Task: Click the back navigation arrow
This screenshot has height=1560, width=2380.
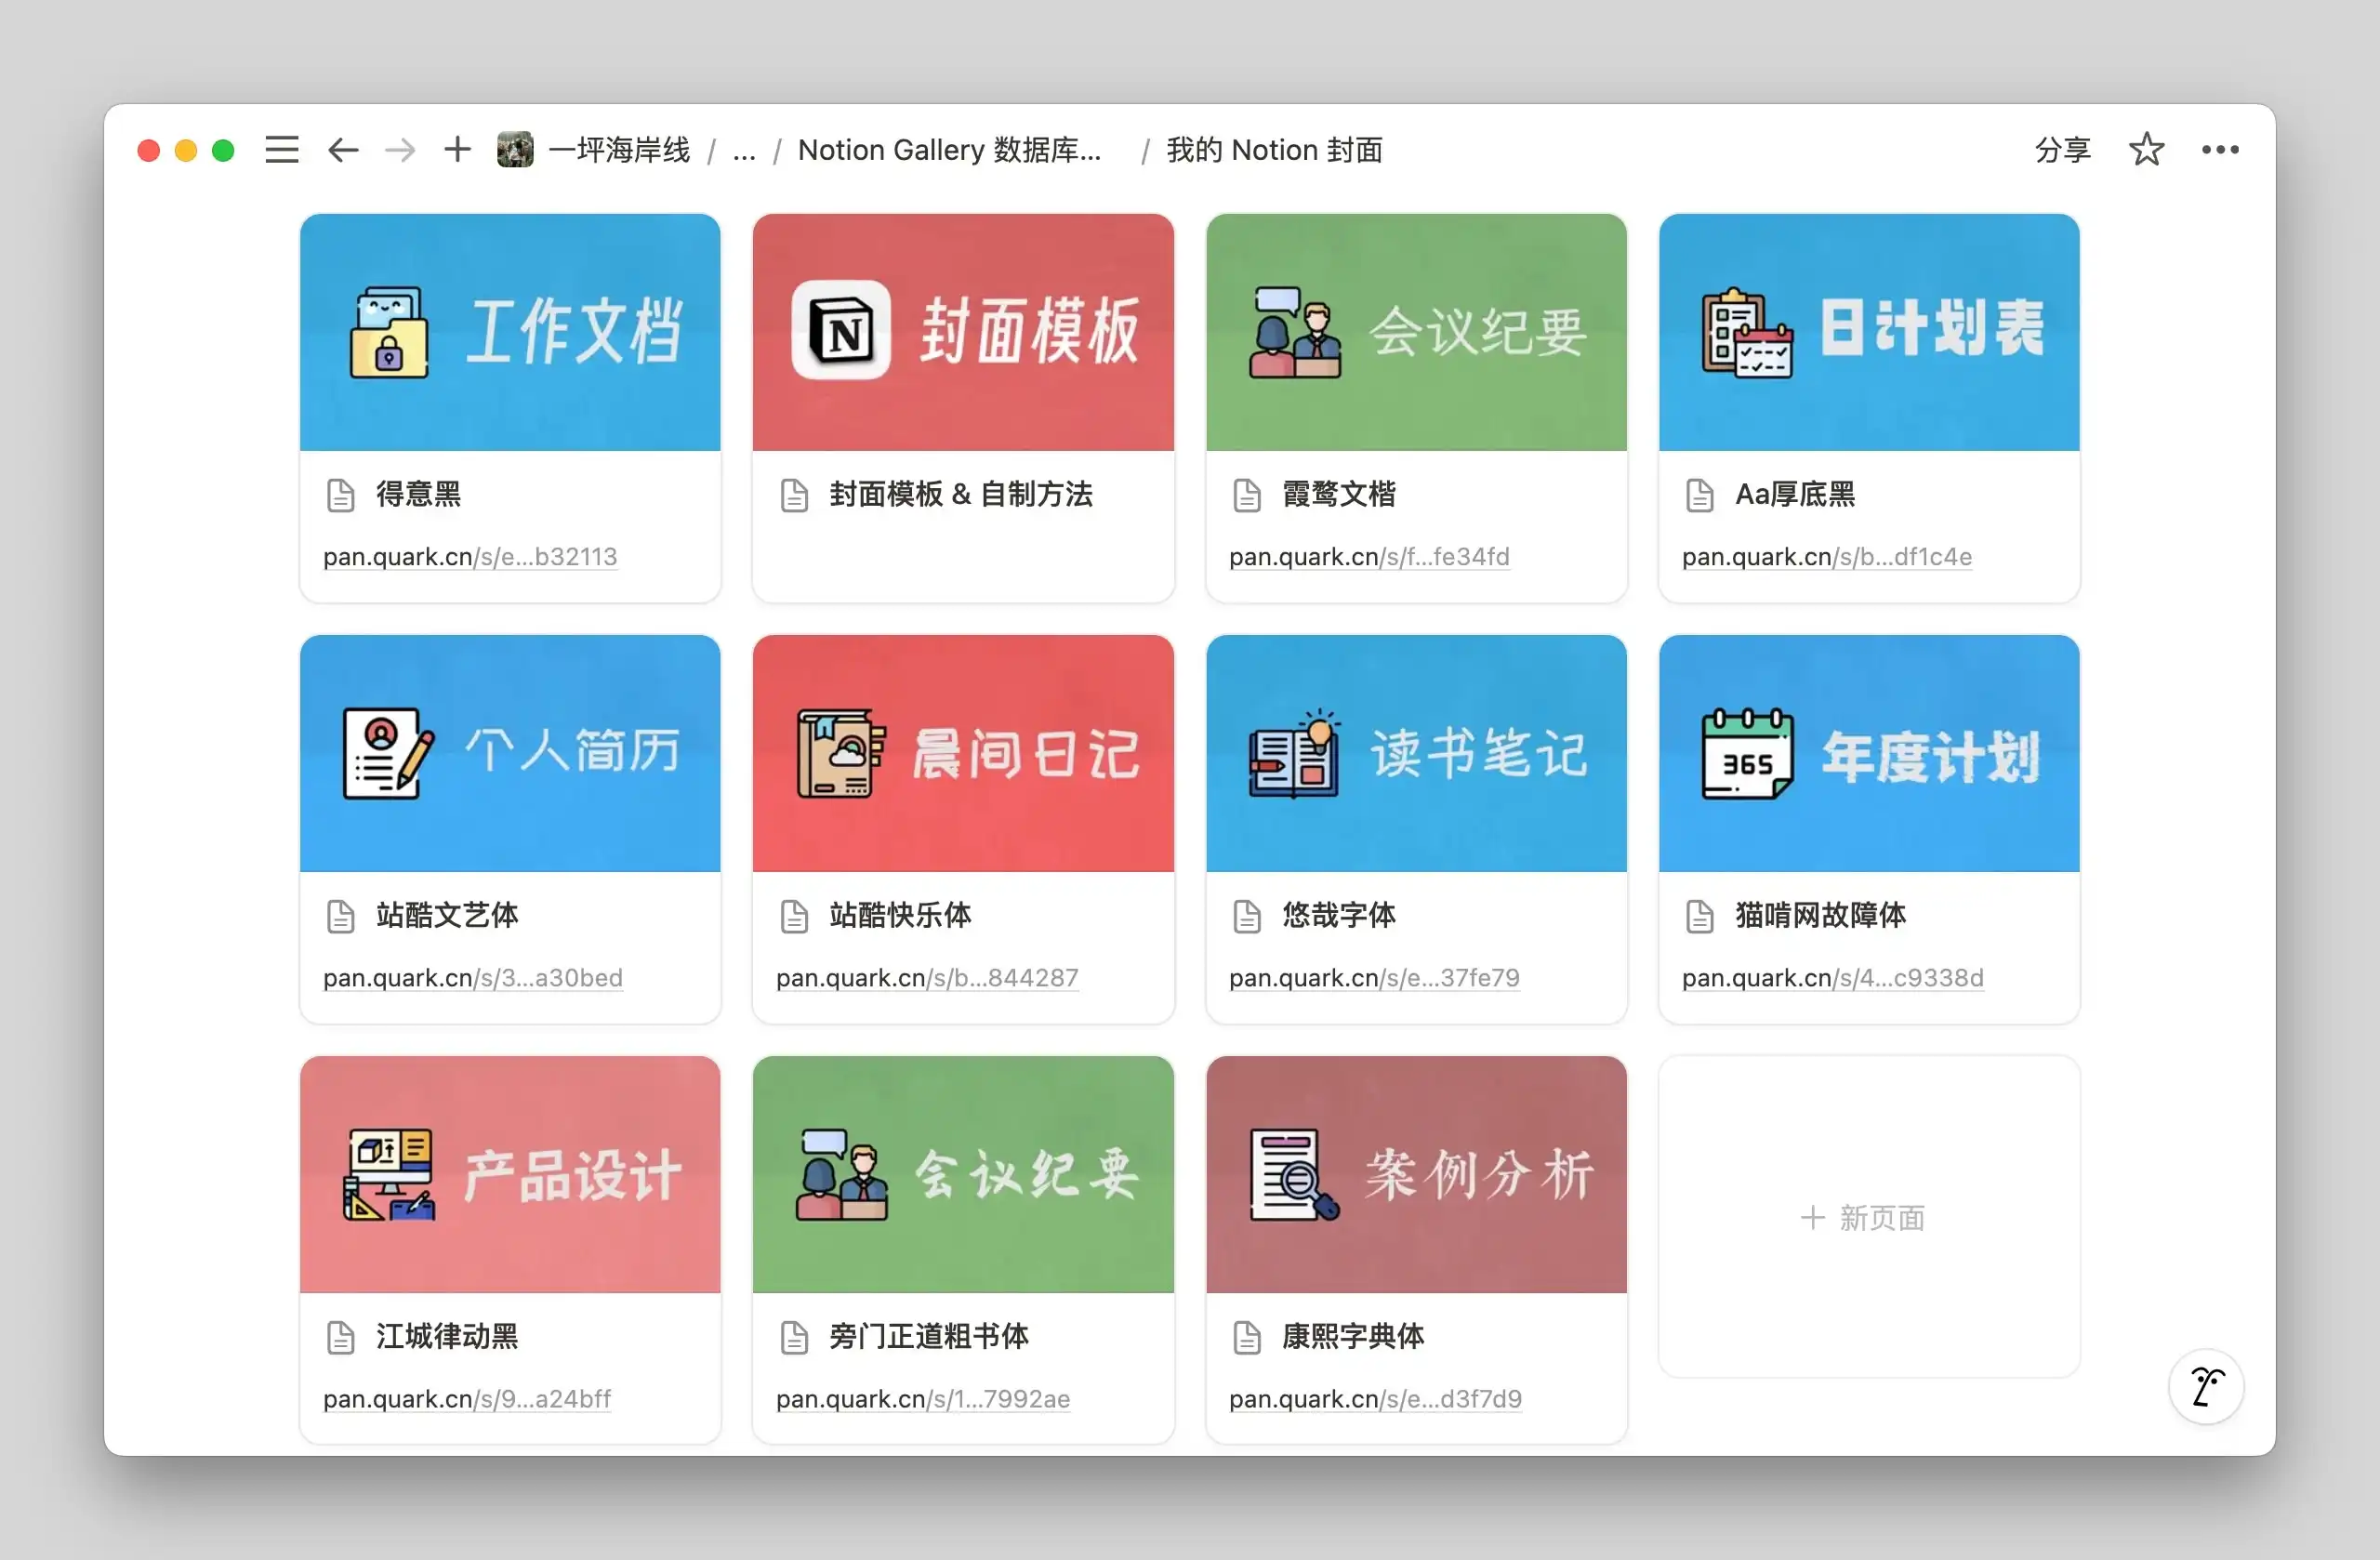Action: (x=343, y=149)
